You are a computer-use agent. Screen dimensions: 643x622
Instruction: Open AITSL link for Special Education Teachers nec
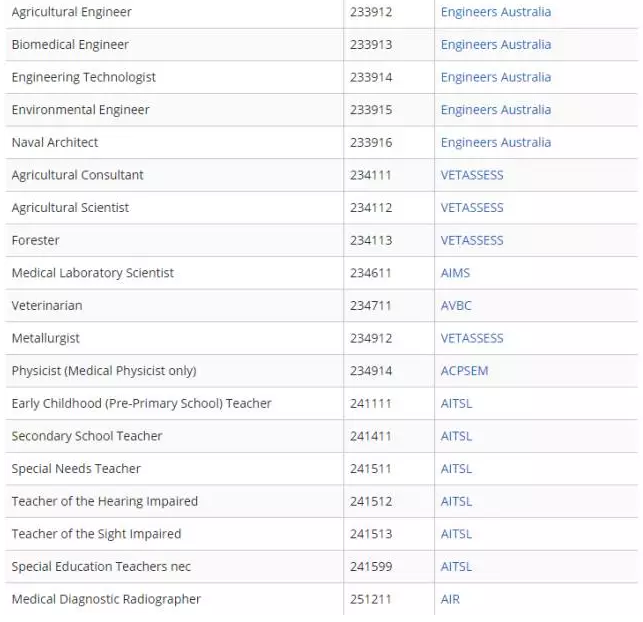(x=456, y=567)
